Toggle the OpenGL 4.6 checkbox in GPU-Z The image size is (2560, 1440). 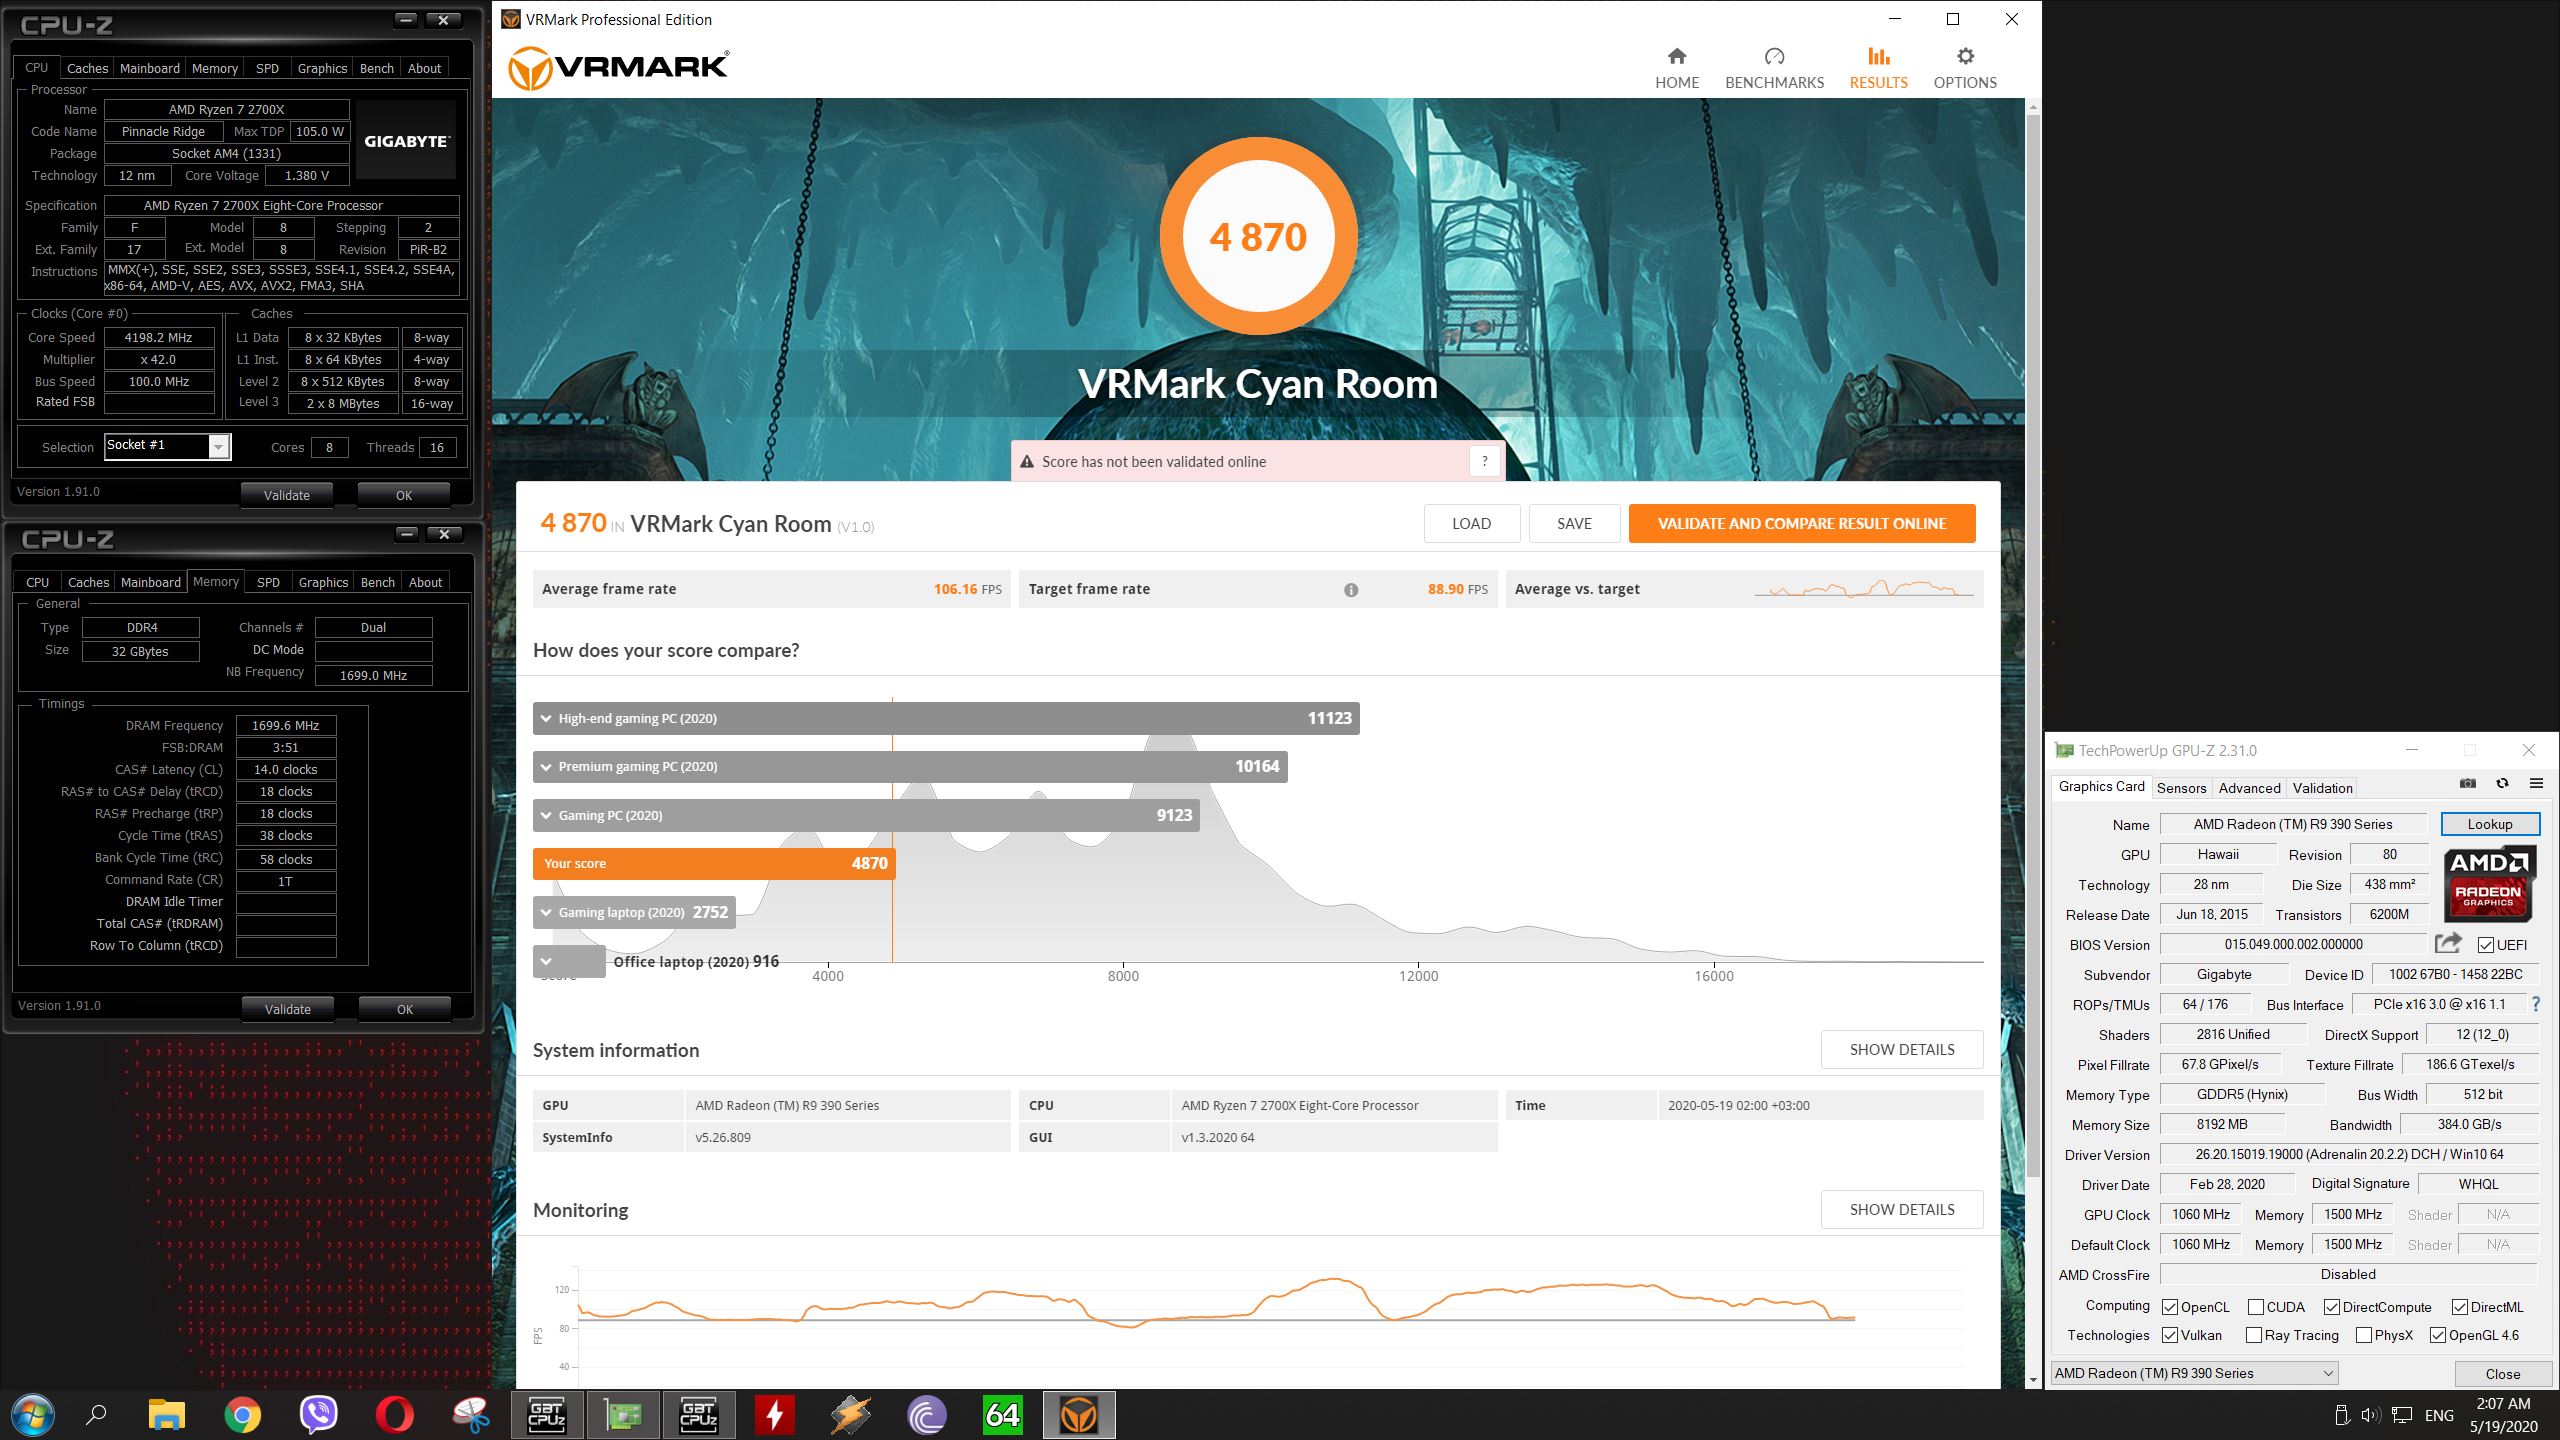(x=2437, y=1335)
